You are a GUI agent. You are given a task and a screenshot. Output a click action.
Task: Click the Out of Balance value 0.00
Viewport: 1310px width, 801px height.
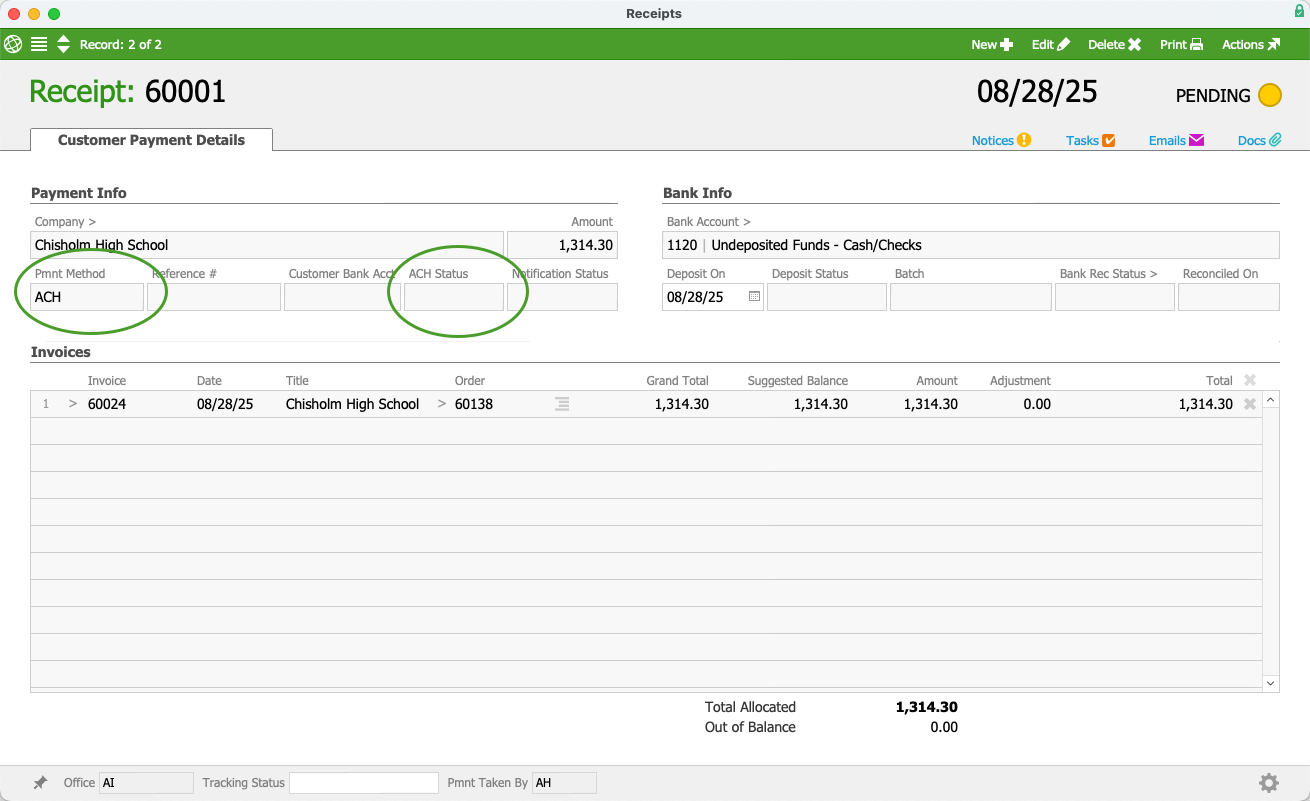[x=944, y=727]
